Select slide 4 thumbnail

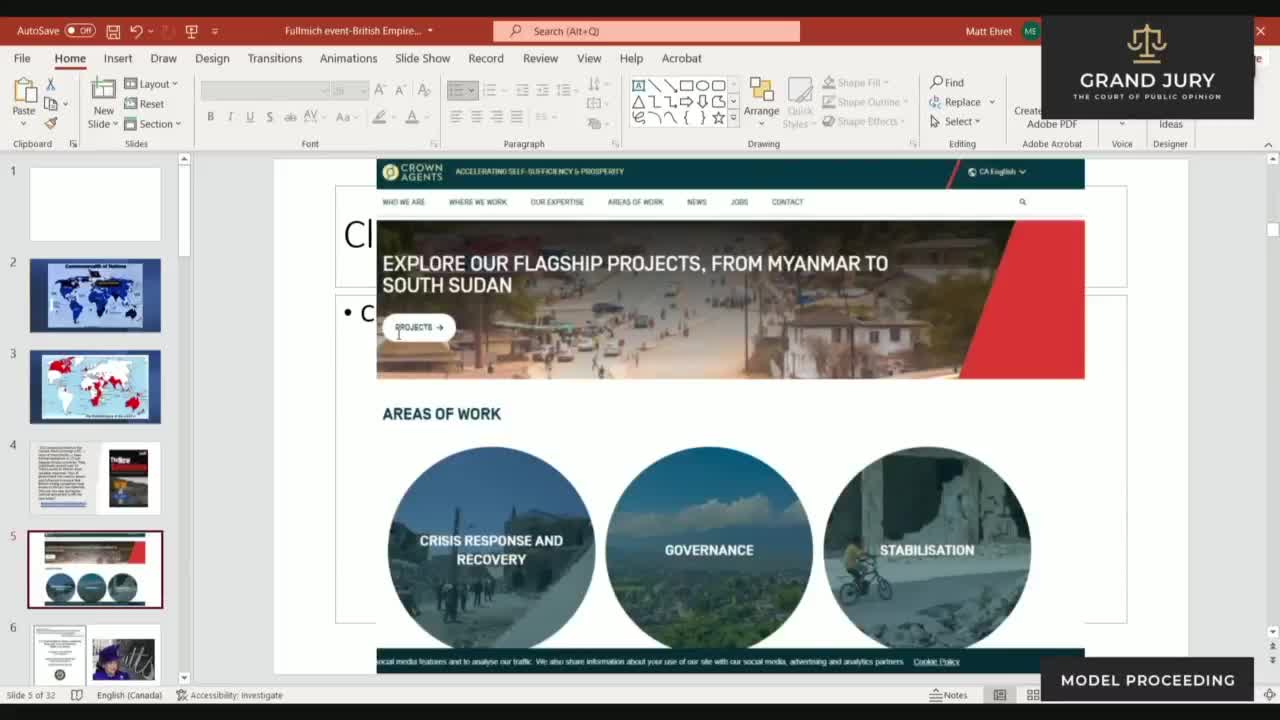95,477
